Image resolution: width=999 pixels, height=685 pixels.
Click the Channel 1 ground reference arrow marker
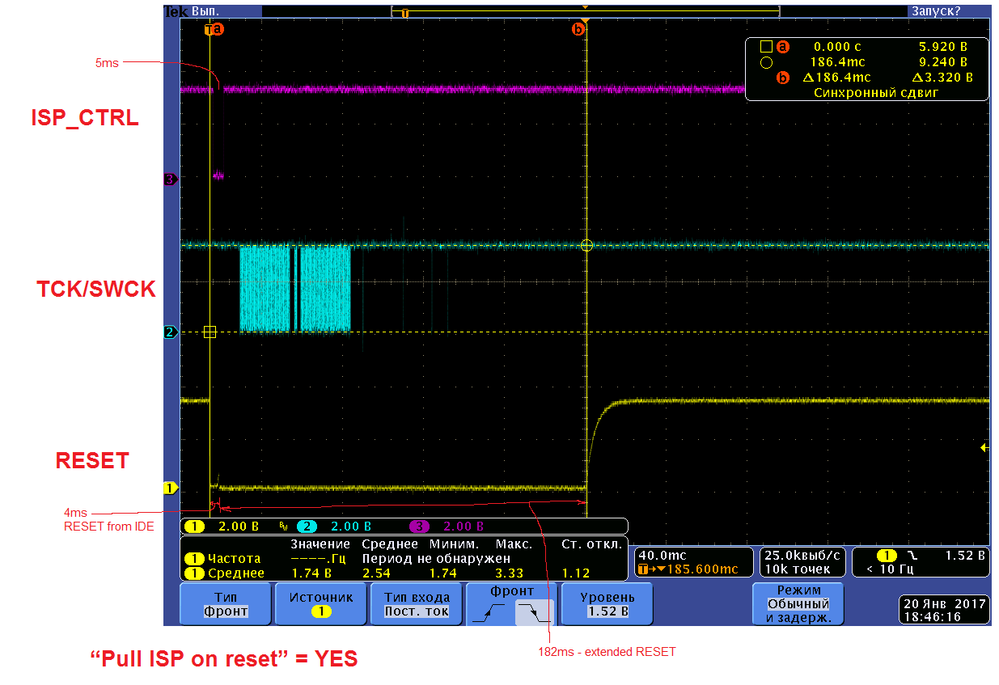[x=171, y=487]
